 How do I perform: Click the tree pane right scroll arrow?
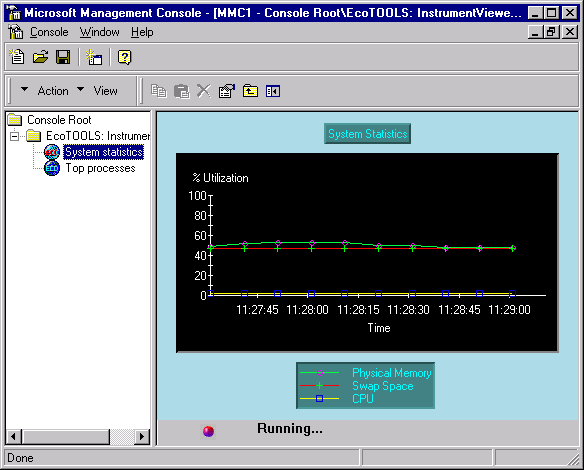[x=142, y=436]
